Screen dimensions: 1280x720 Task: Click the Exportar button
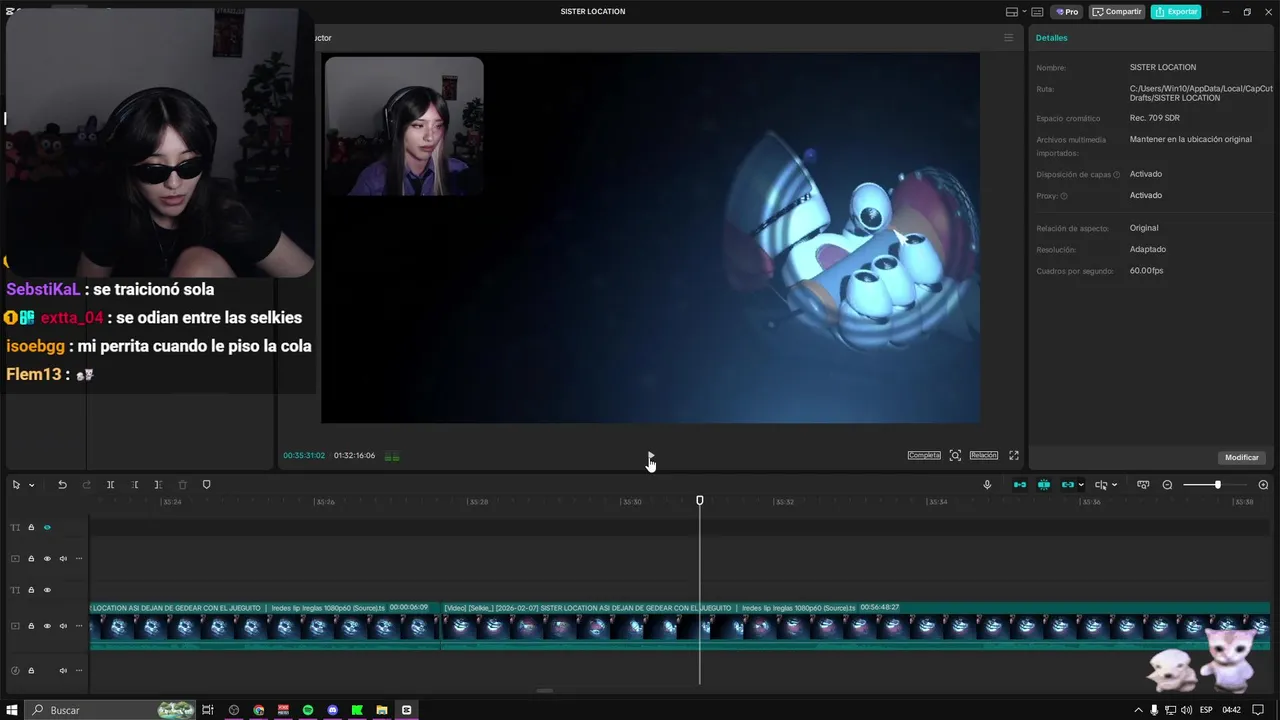coord(1176,12)
